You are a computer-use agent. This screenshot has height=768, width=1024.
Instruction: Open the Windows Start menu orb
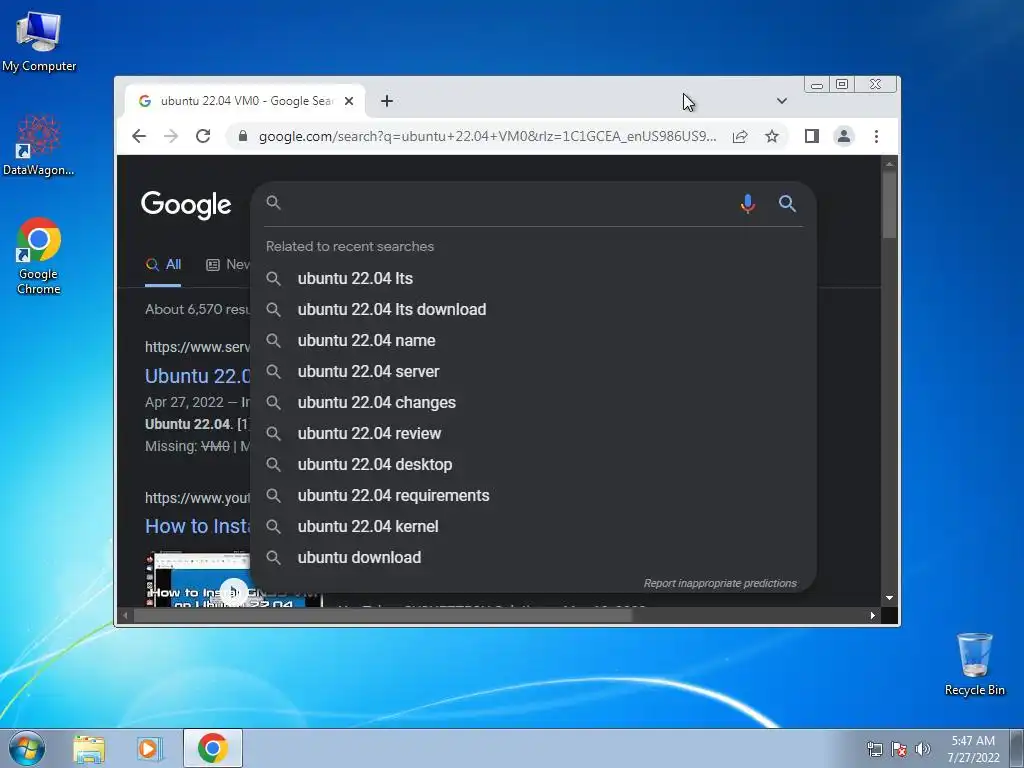(27, 748)
